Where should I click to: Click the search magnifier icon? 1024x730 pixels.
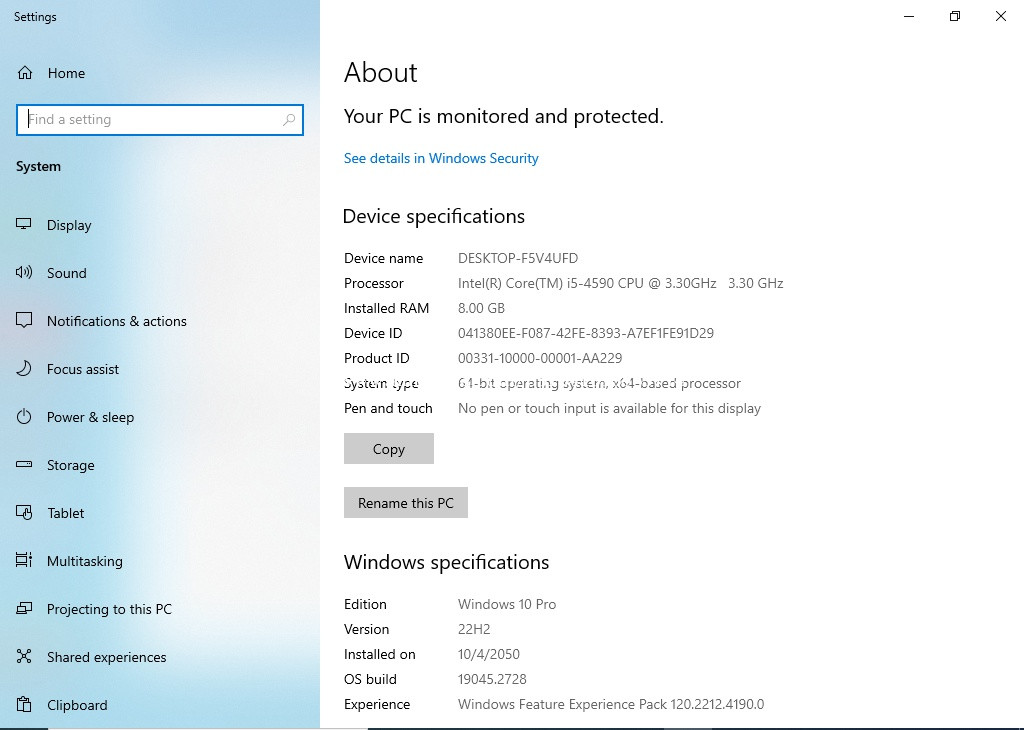(x=289, y=120)
